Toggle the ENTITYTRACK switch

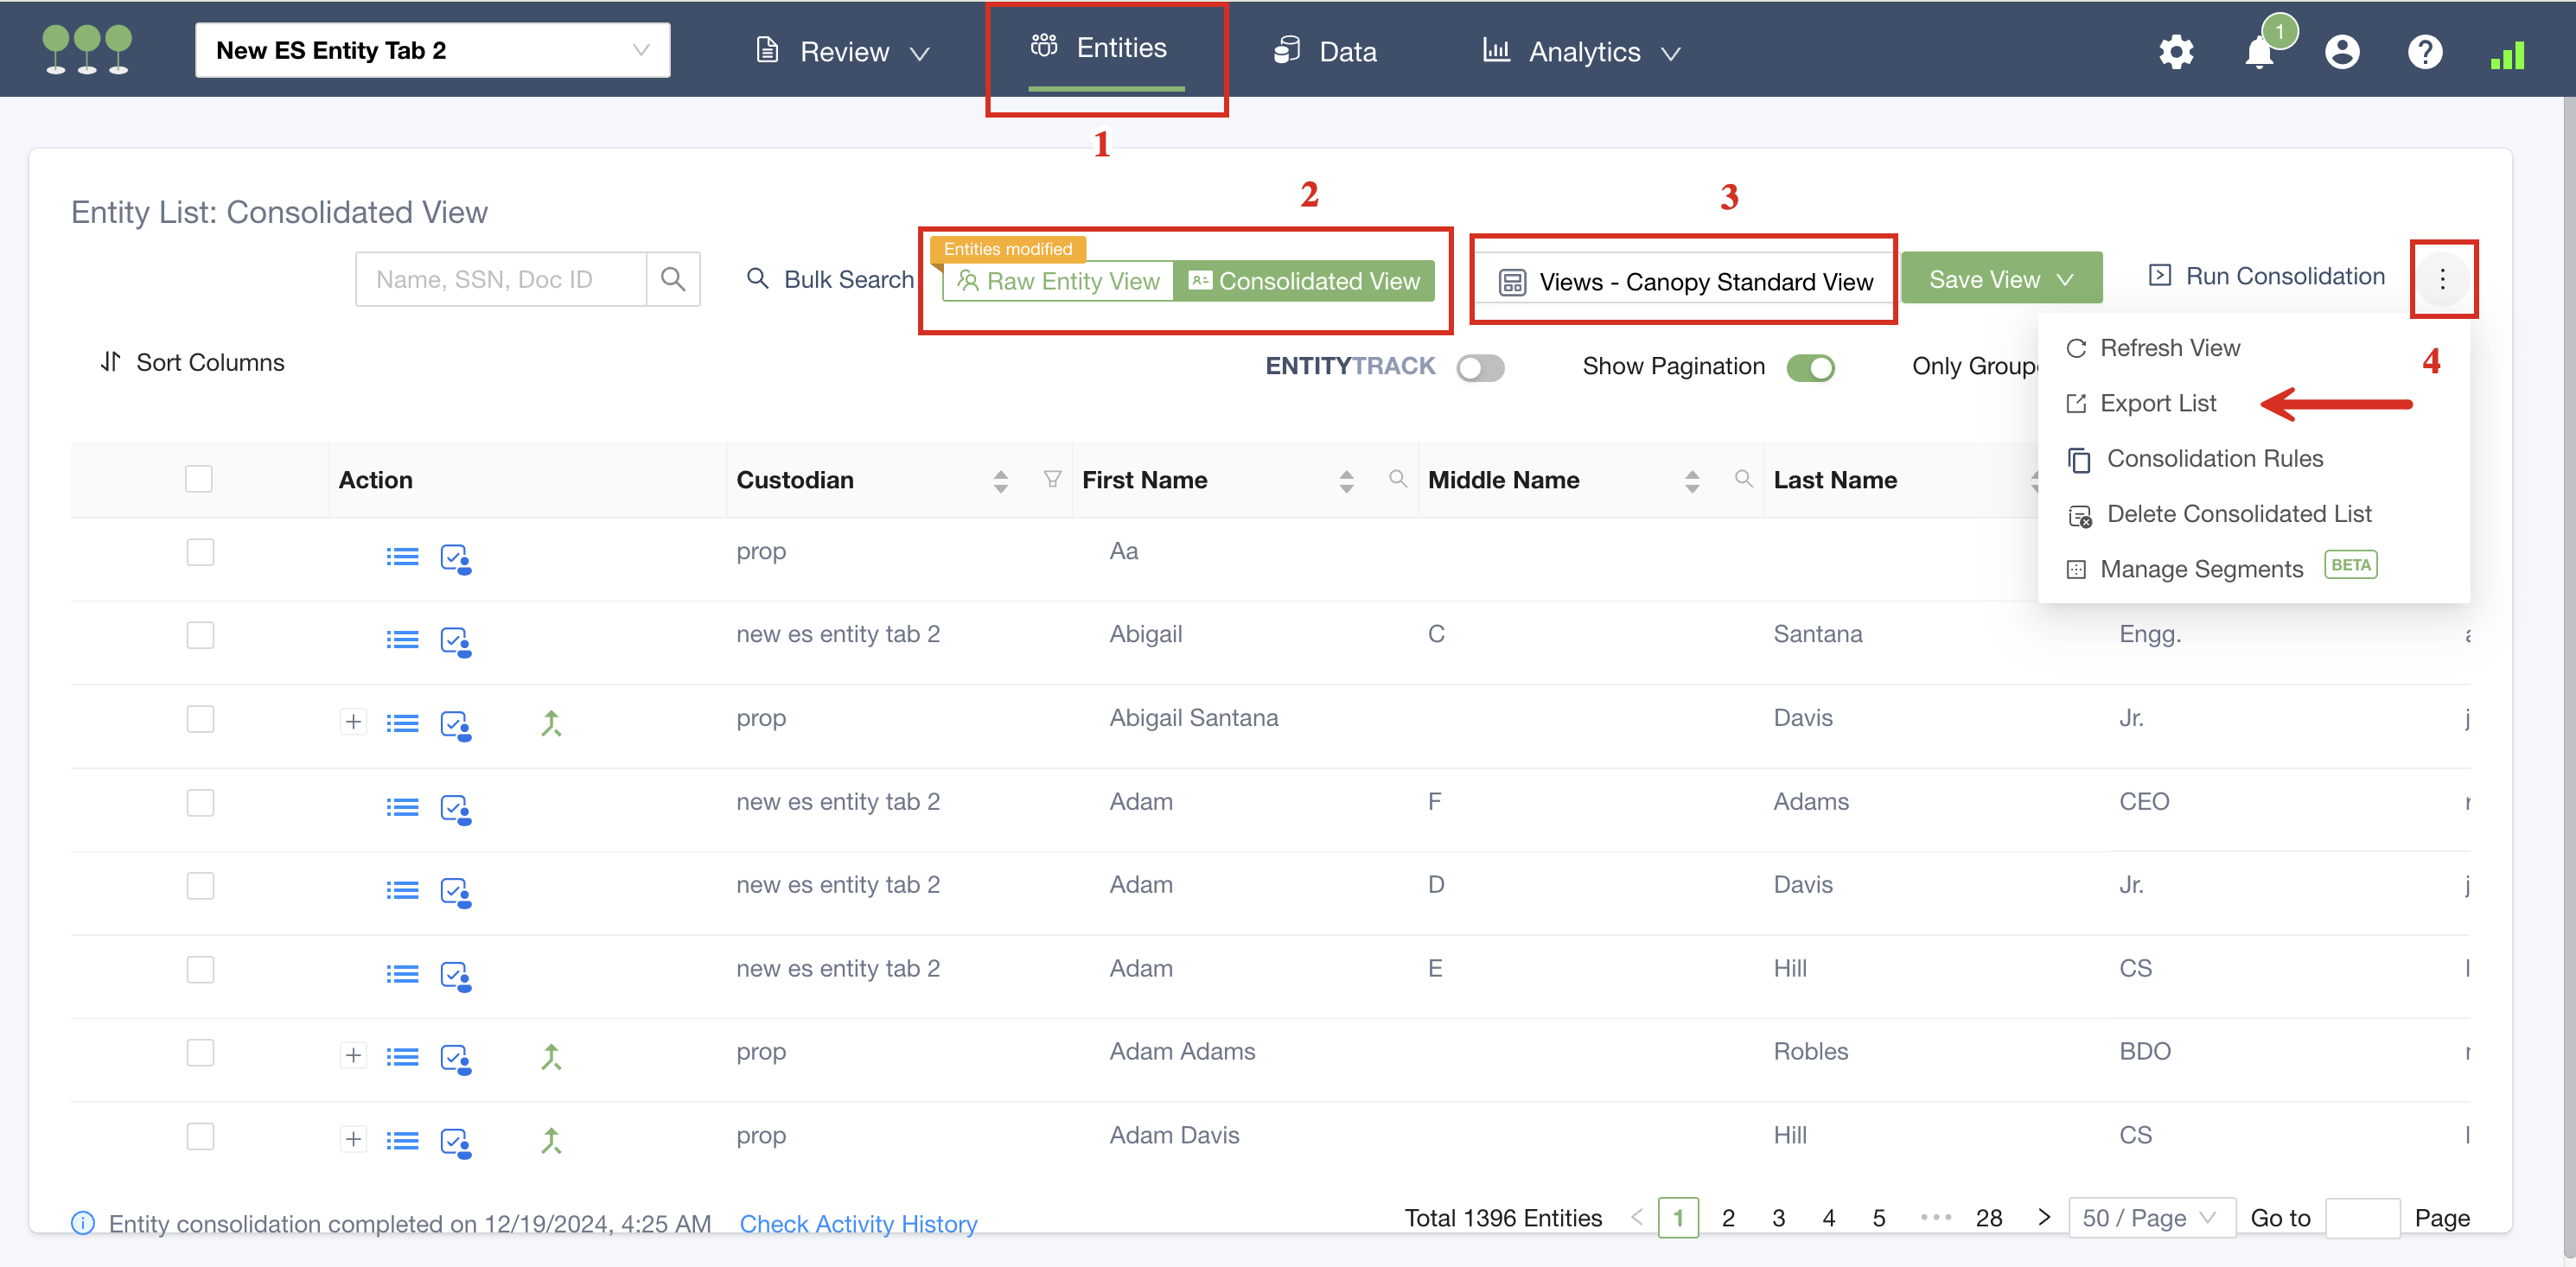pos(1480,368)
